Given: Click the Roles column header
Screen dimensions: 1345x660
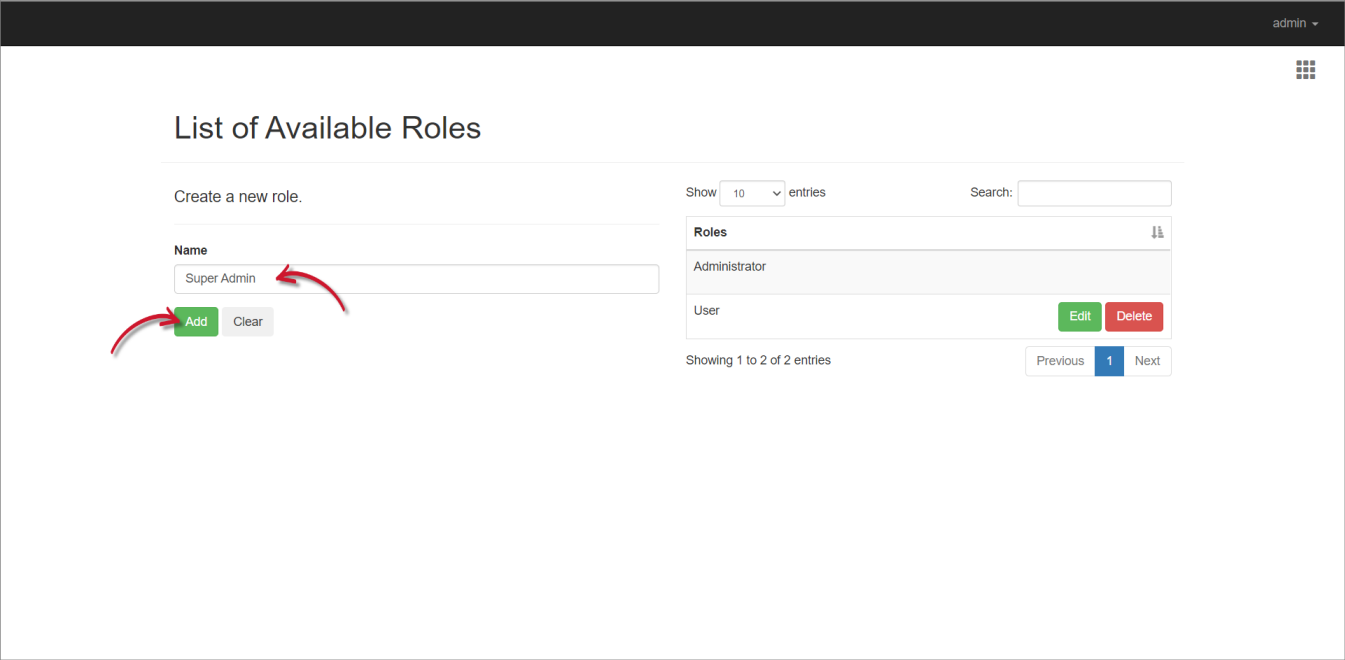Looking at the screenshot, I should tap(710, 232).
